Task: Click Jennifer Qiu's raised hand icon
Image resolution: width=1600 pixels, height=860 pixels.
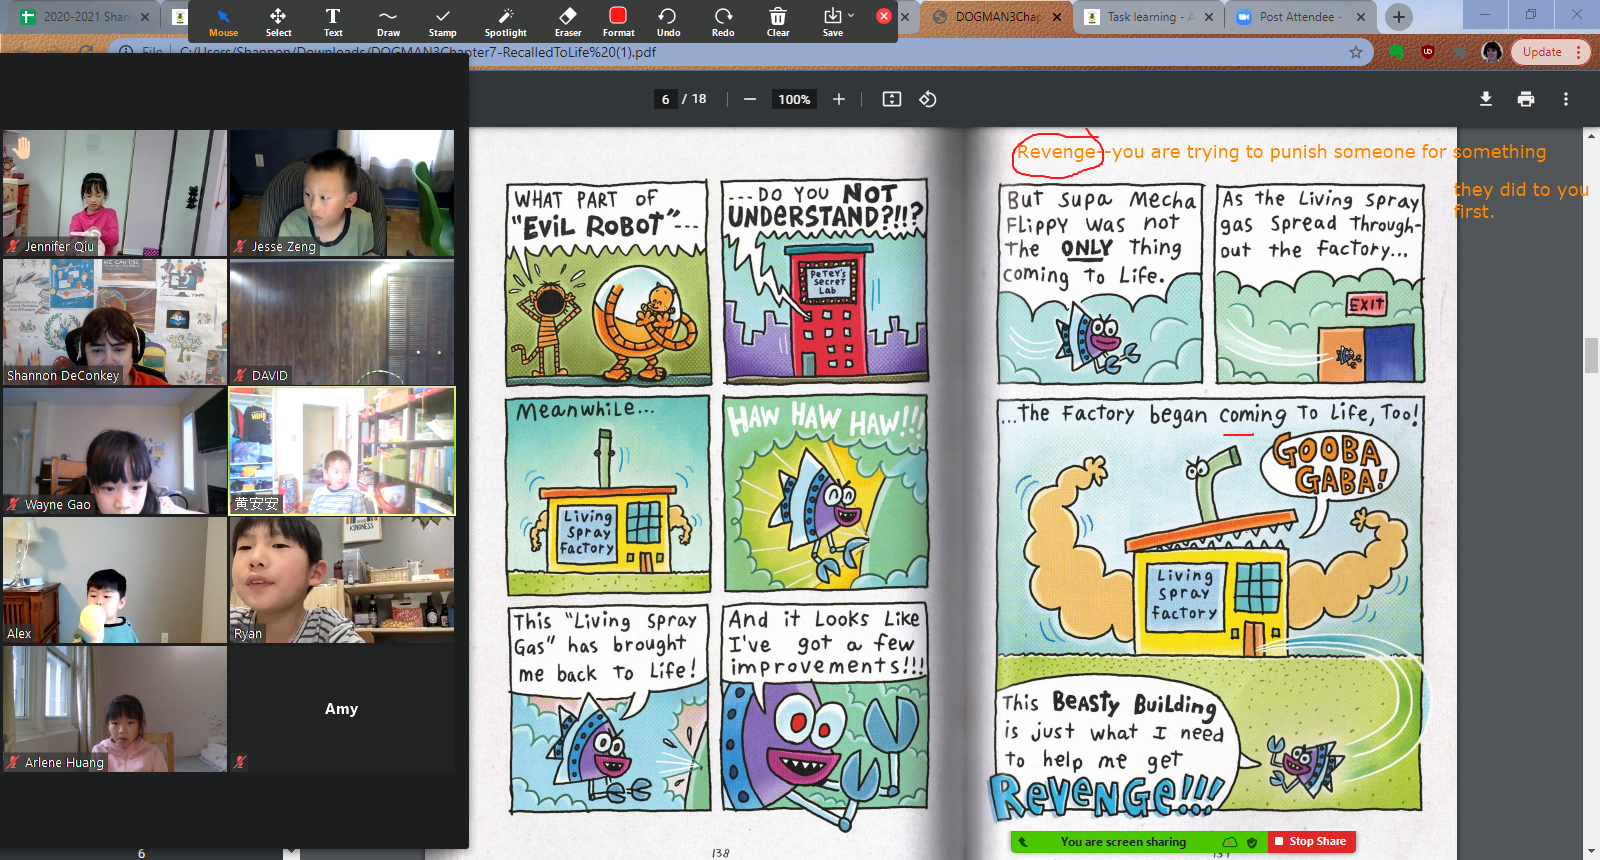Action: click(x=22, y=148)
